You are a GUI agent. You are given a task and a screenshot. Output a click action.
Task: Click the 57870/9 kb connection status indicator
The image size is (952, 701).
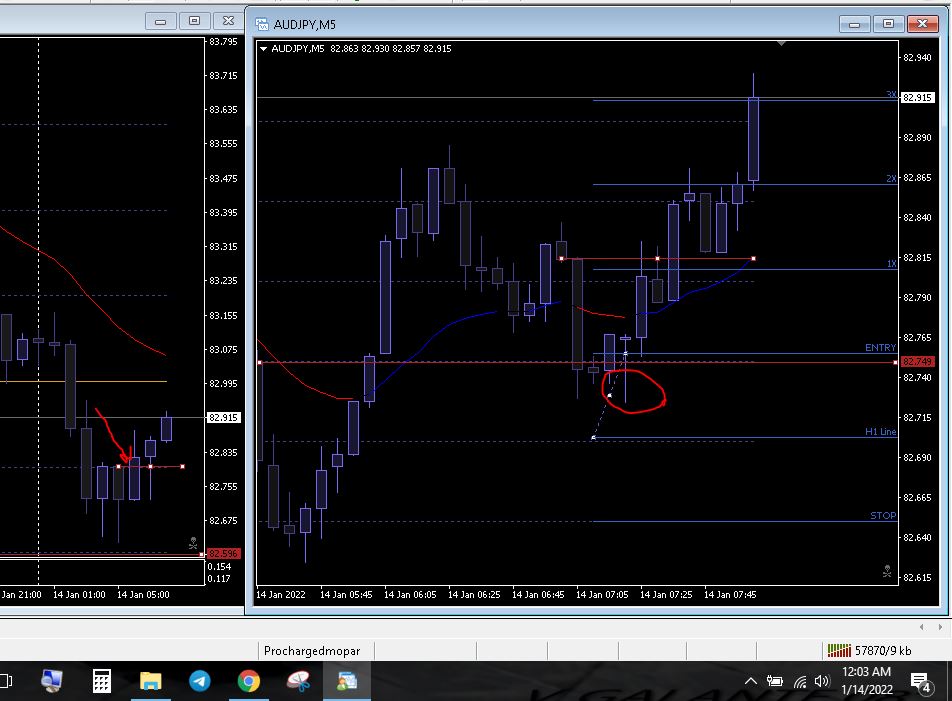point(869,651)
